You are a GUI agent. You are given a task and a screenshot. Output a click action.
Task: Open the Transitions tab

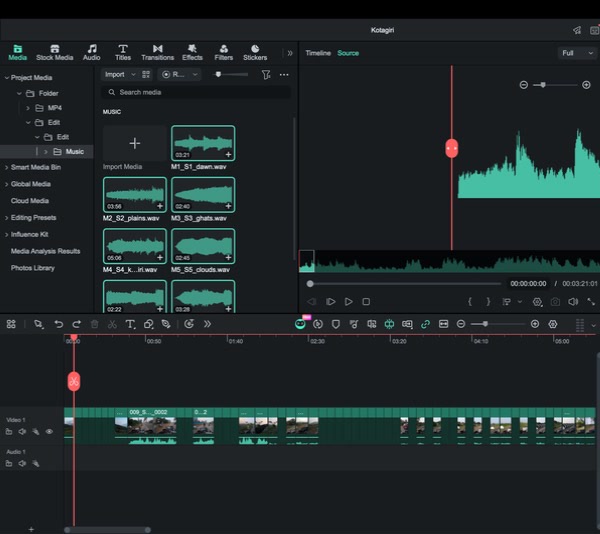tap(158, 53)
